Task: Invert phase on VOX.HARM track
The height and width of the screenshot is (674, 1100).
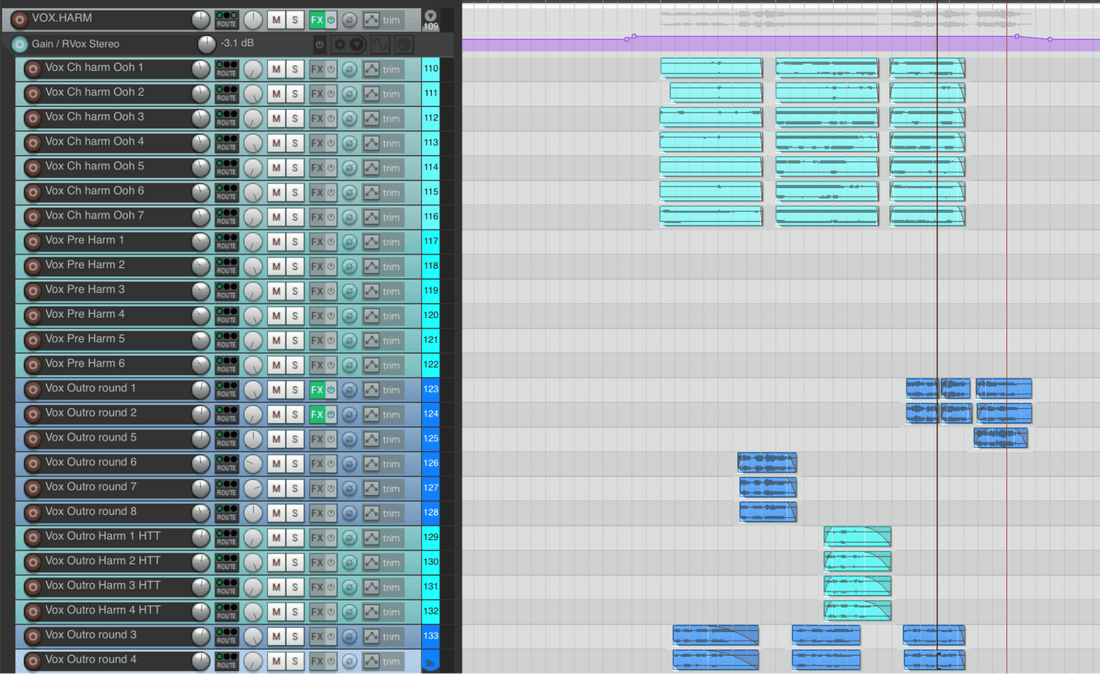Action: (349, 20)
